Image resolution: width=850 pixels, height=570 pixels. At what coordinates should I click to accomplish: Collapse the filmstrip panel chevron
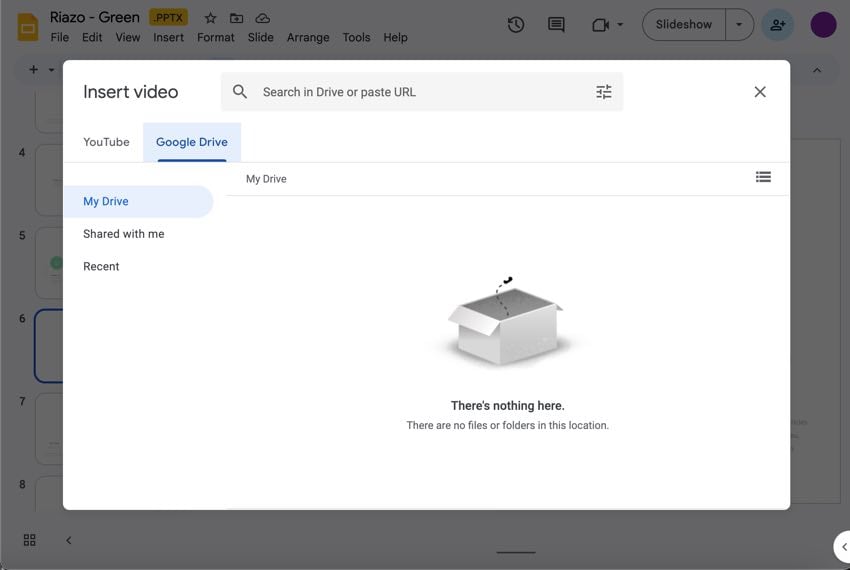[69, 540]
